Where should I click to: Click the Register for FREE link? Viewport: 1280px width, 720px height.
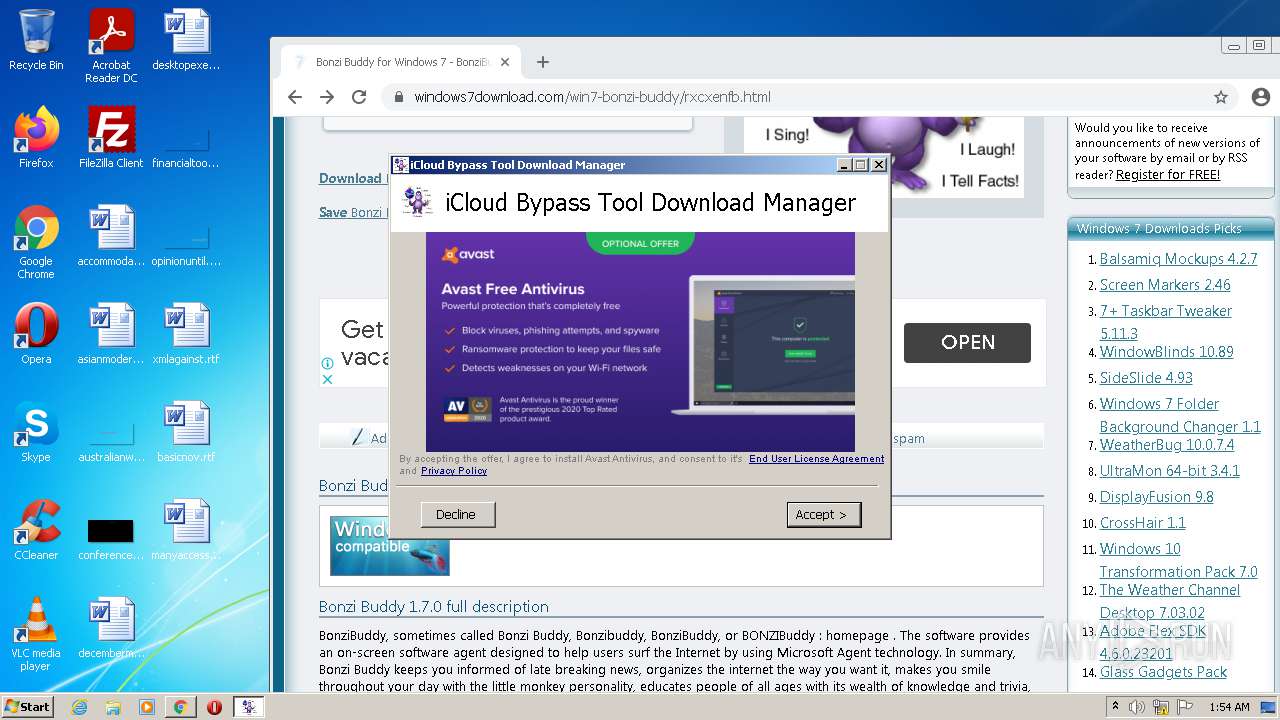[x=1168, y=174]
